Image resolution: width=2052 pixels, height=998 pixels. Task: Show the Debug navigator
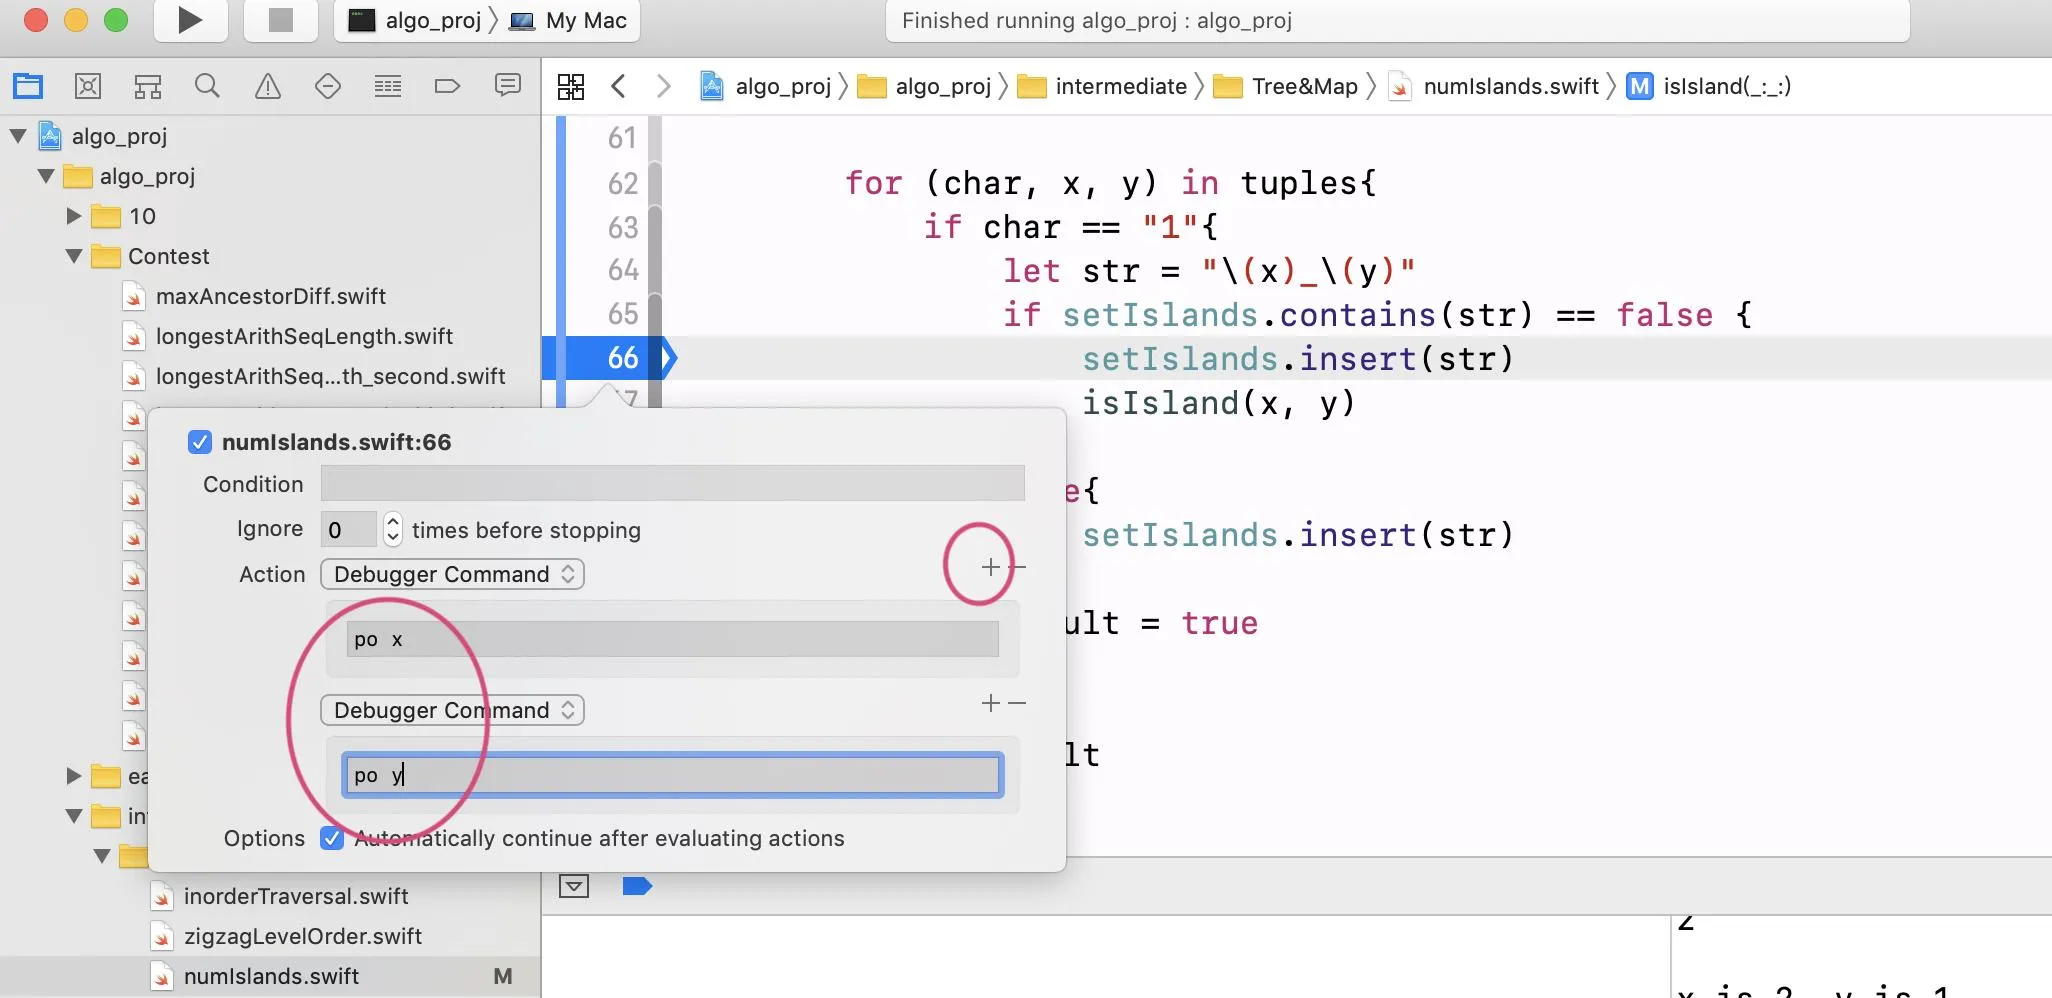(388, 86)
